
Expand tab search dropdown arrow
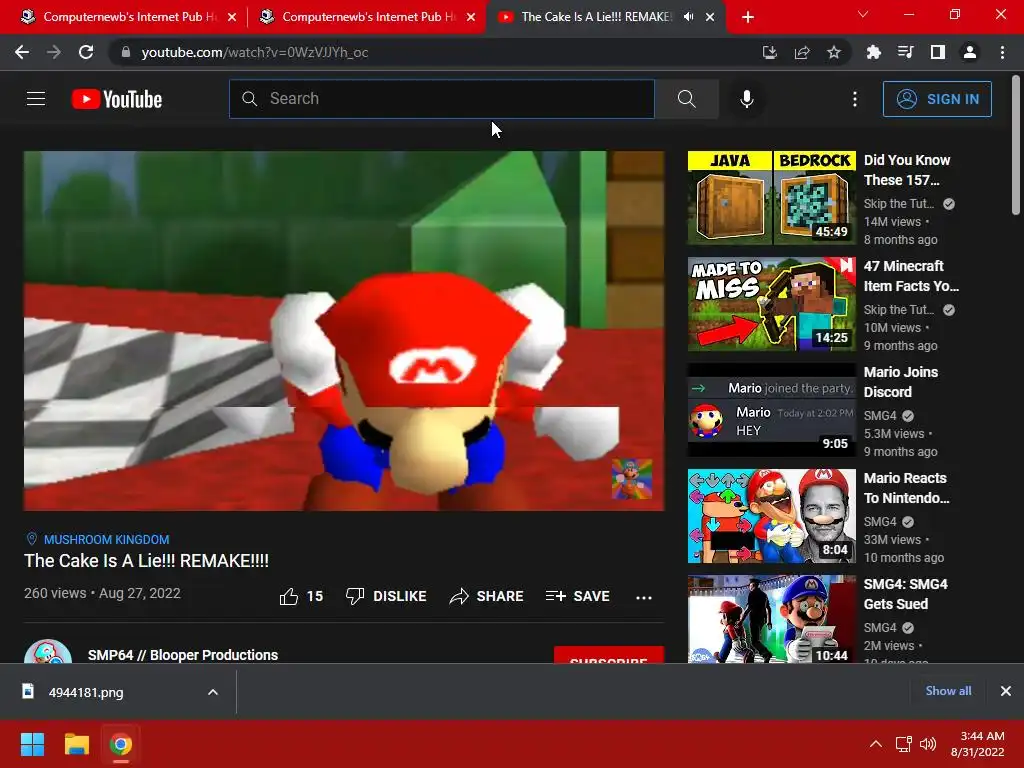tap(863, 14)
